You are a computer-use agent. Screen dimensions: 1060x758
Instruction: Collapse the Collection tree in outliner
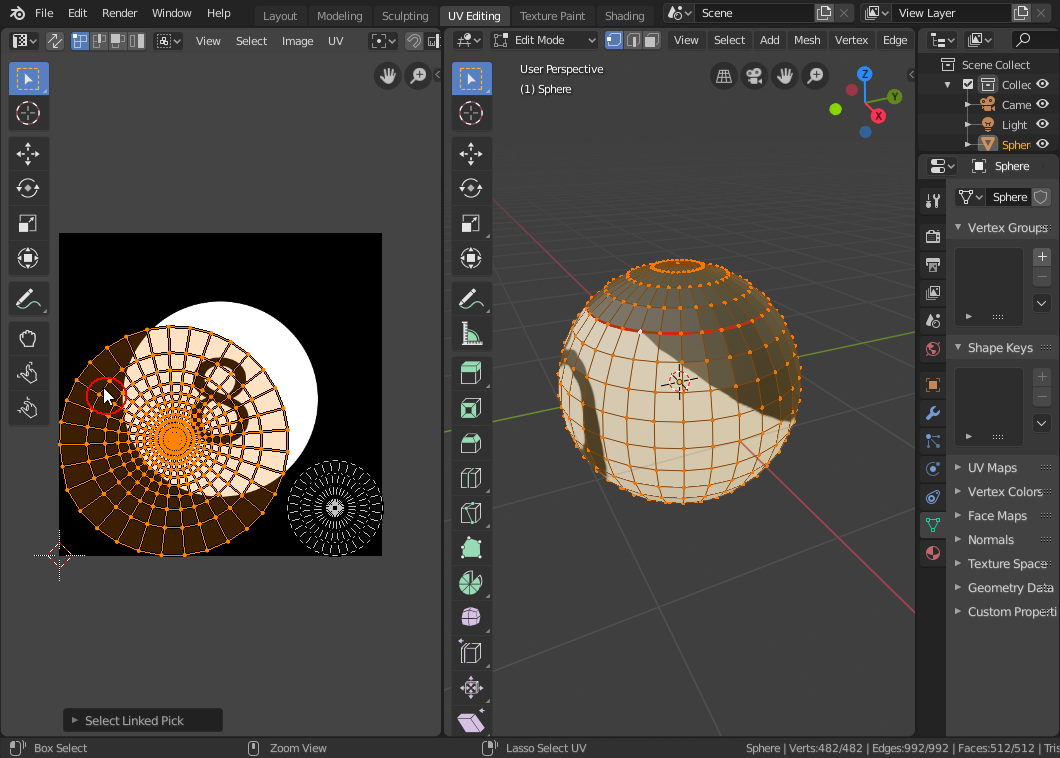(x=948, y=85)
